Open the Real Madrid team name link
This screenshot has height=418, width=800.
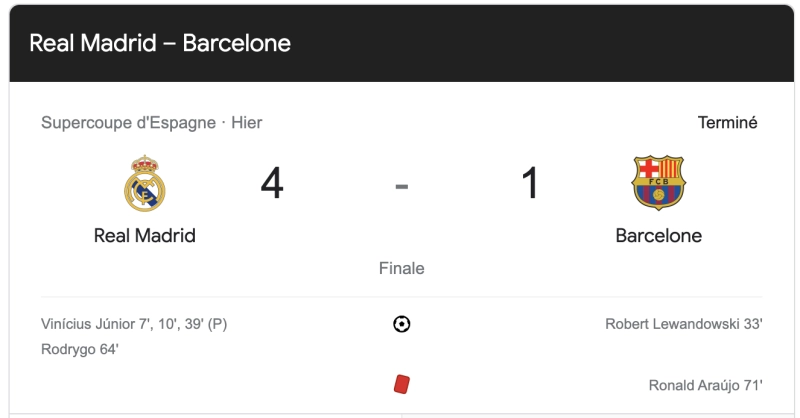(x=145, y=236)
